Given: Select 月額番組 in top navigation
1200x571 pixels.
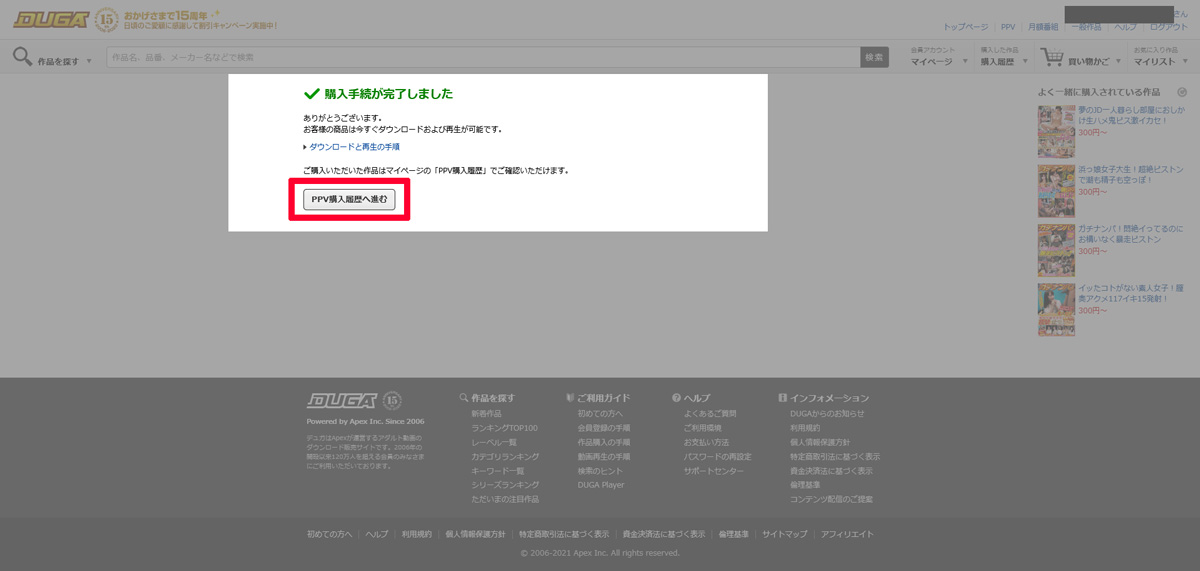Looking at the screenshot, I should point(1043,27).
